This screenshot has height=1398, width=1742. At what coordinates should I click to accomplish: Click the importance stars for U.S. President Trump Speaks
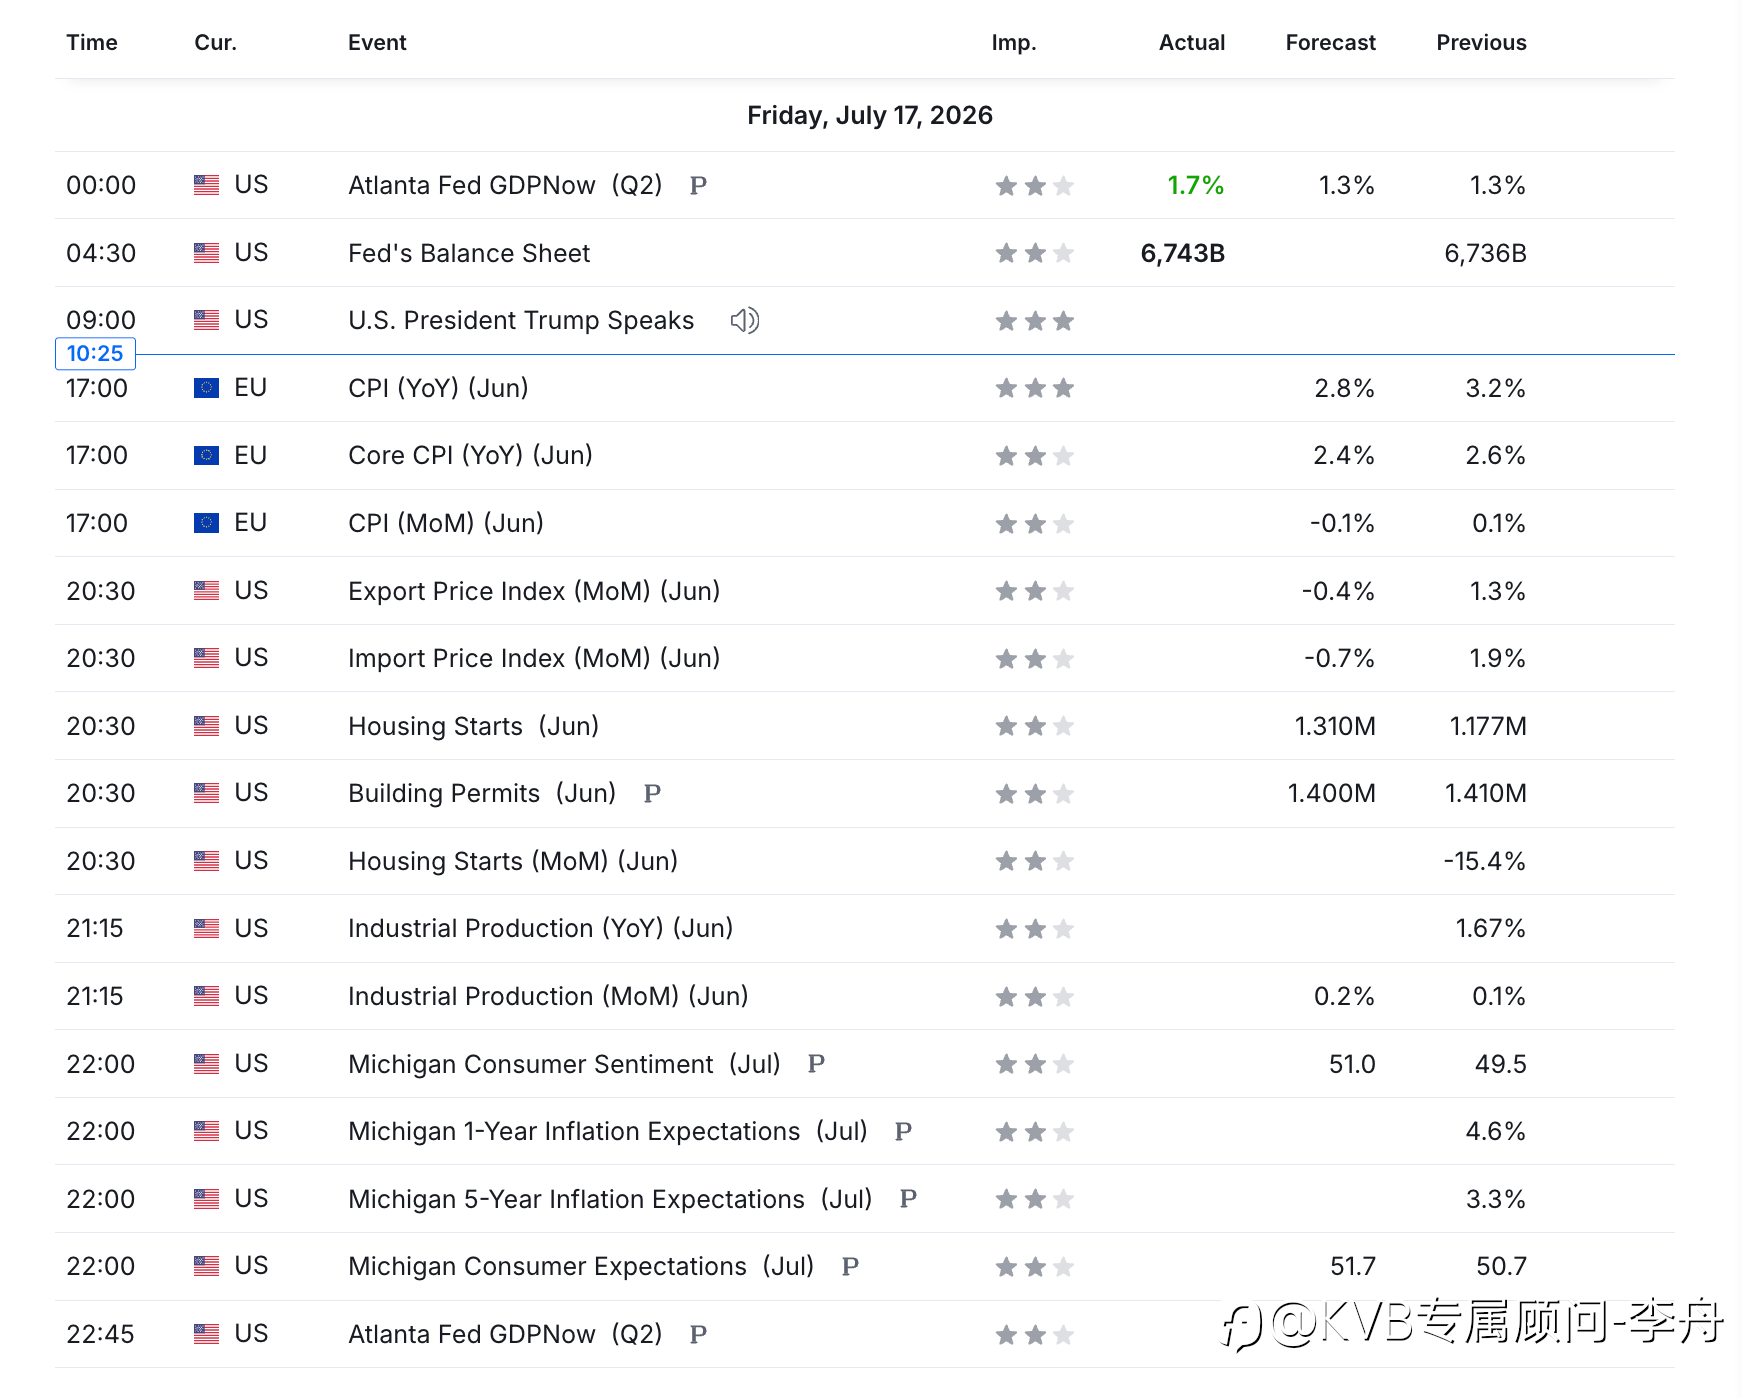[x=1034, y=321]
